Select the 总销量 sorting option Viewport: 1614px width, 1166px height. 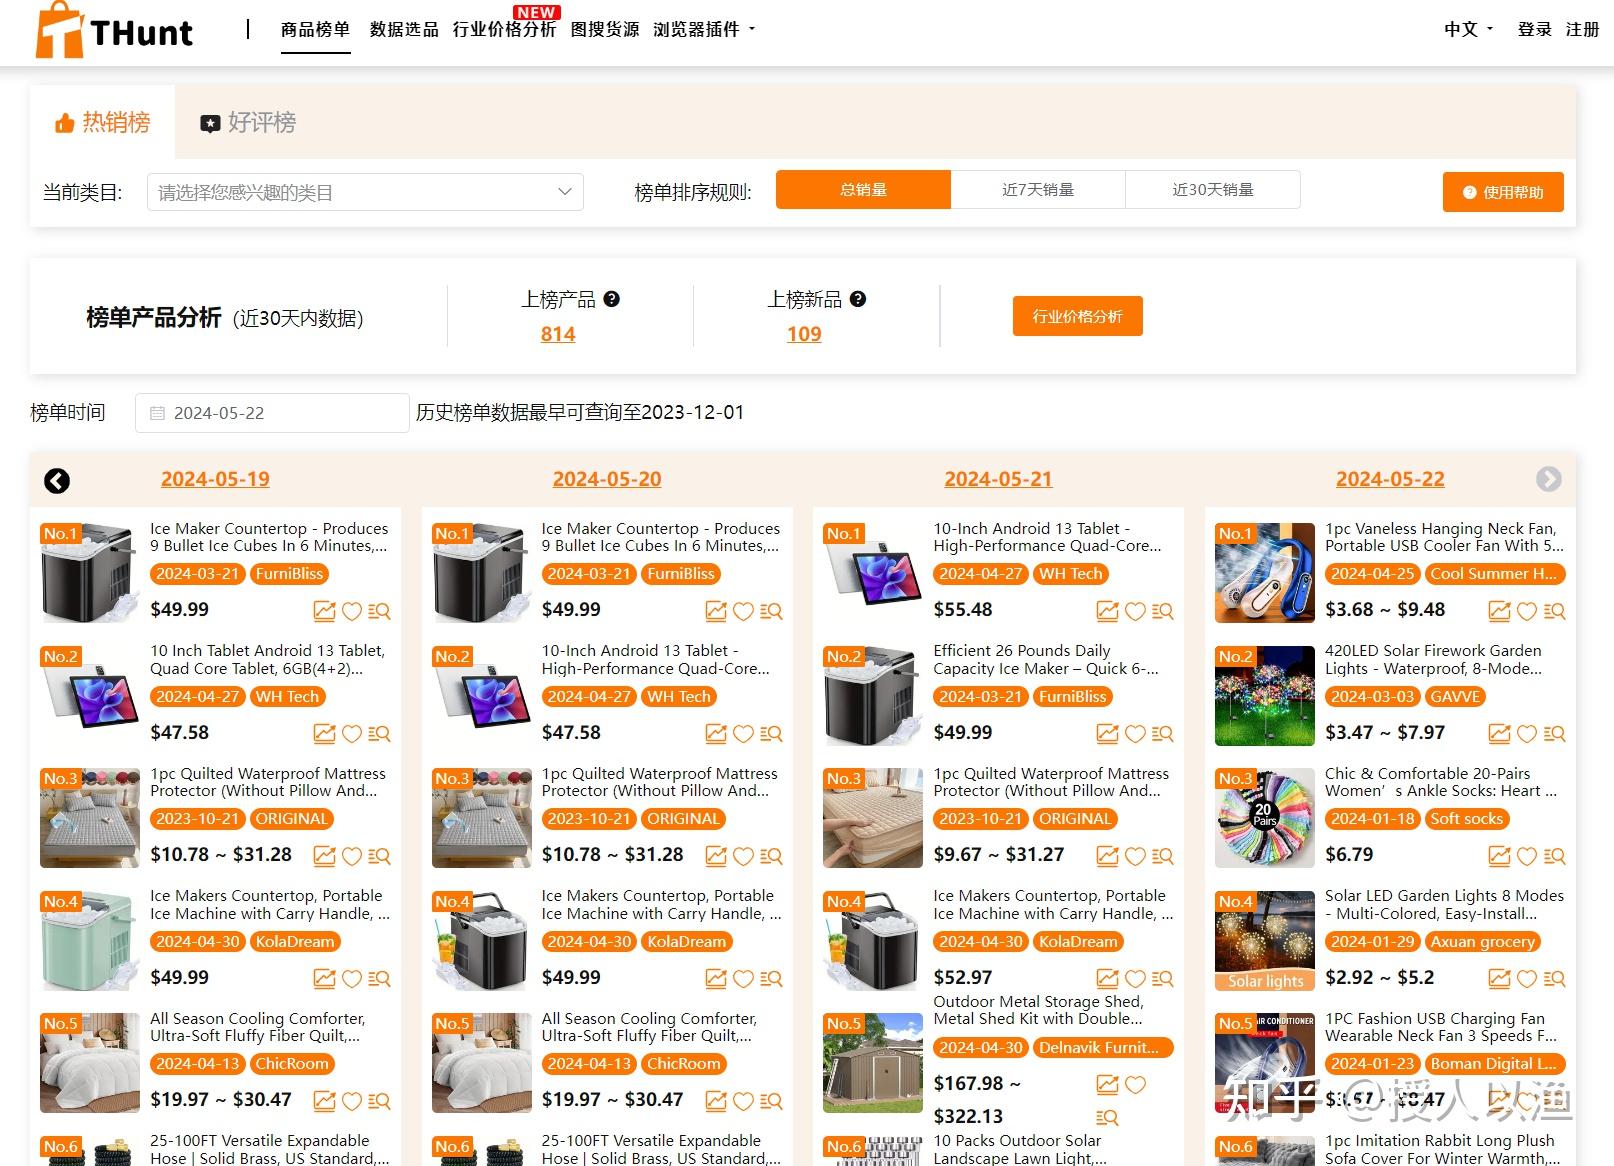coord(862,189)
